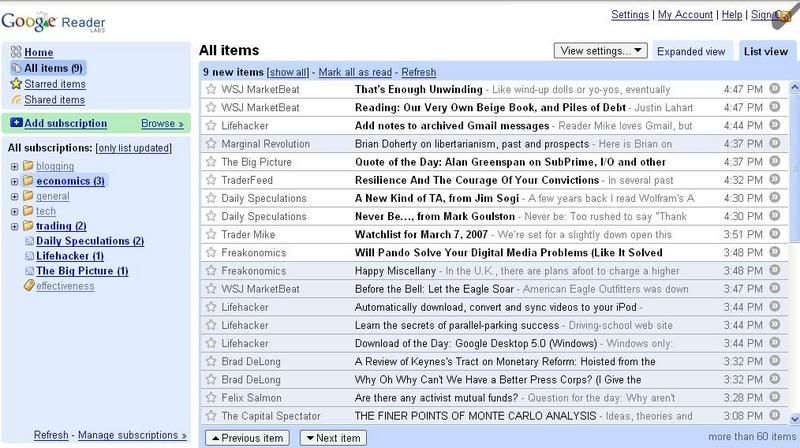Expand the general folder
Viewport: 800px width, 448px height.
(x=14, y=196)
